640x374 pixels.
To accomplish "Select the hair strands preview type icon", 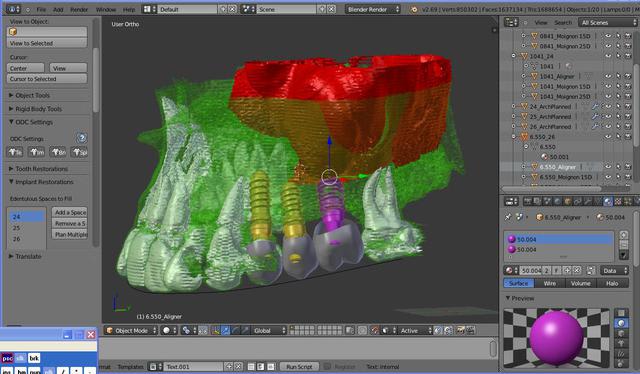I will 621,354.
